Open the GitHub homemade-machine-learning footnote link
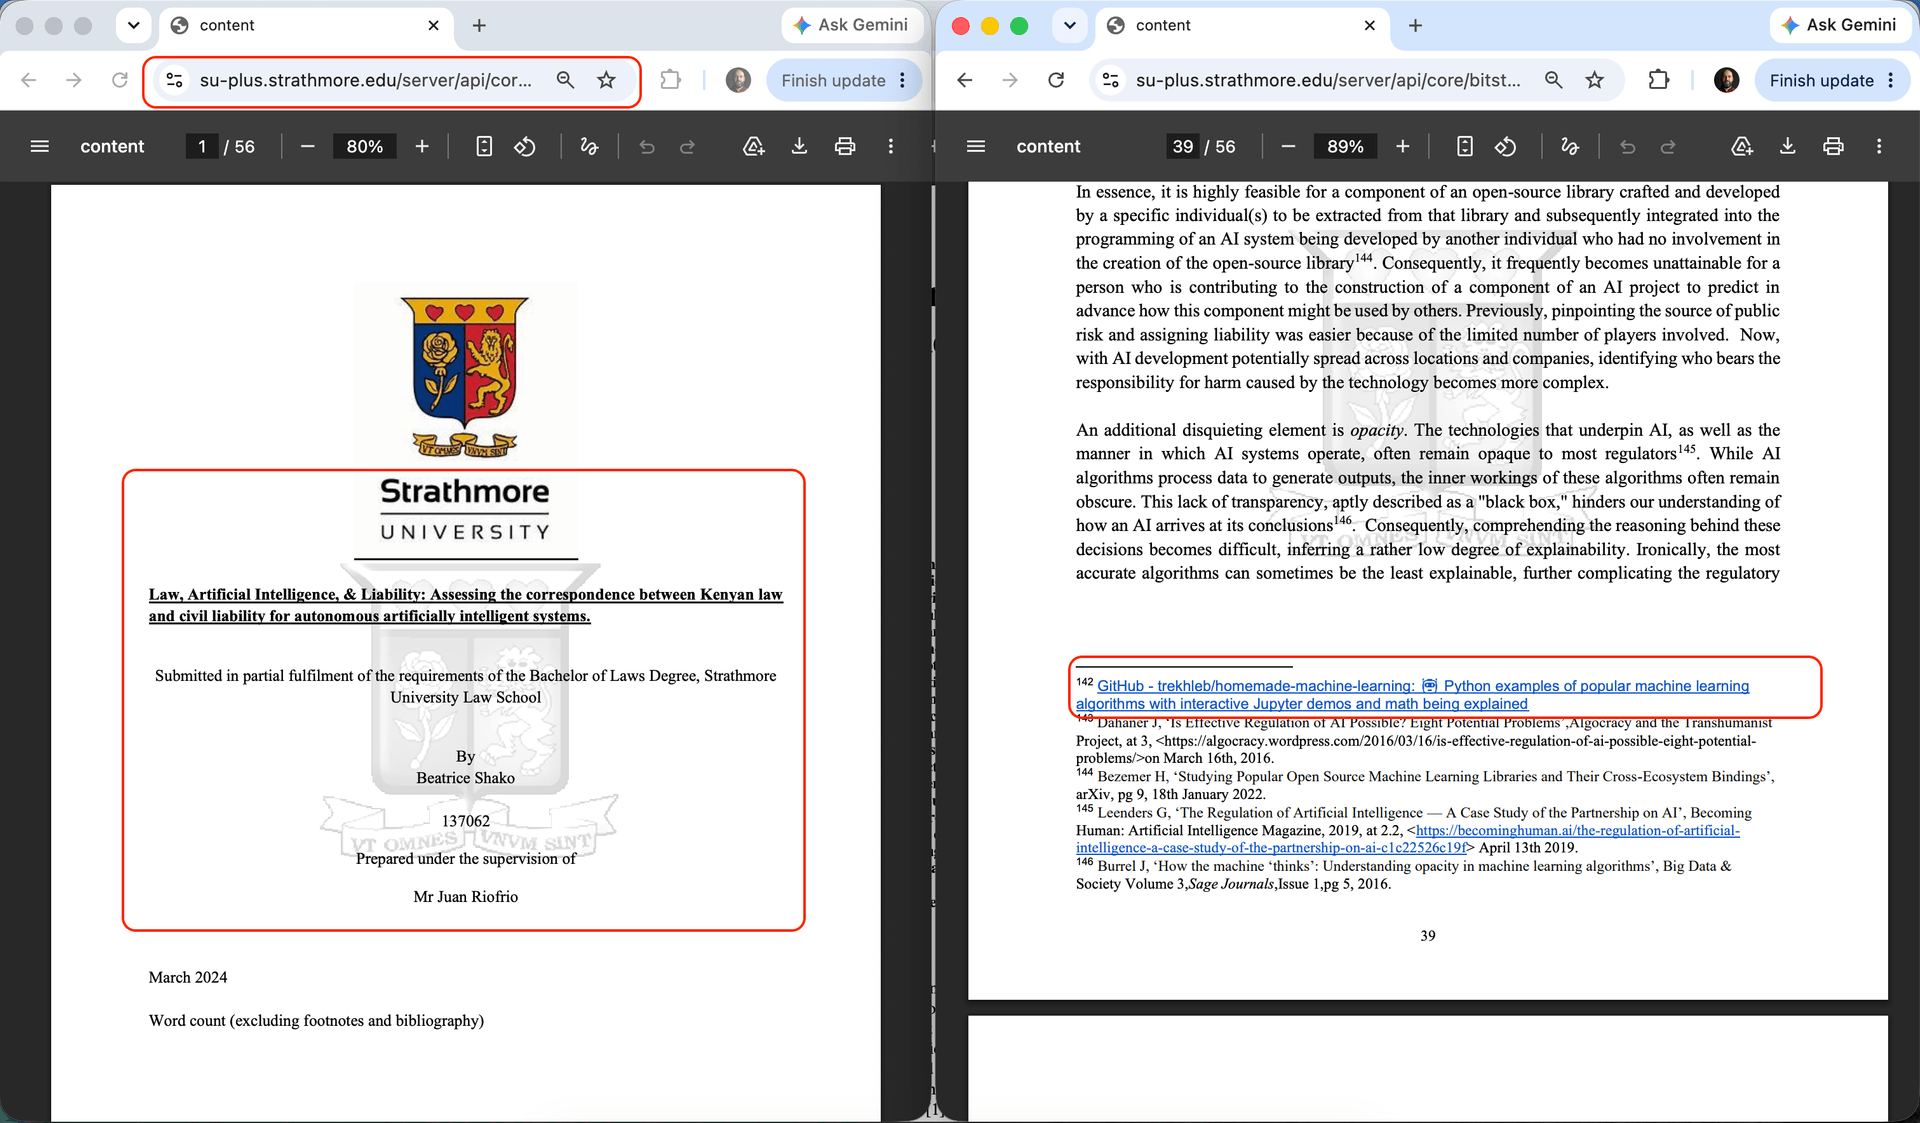The image size is (1920, 1123). point(1412,694)
